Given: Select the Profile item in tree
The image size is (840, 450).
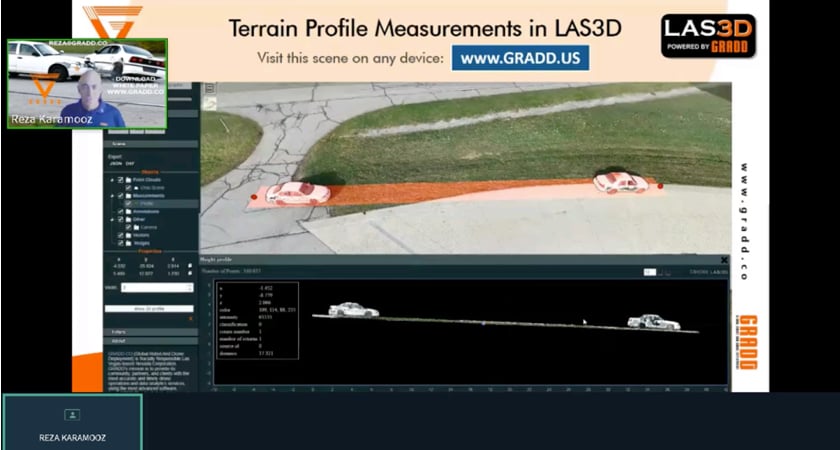Looking at the screenshot, I should [x=147, y=204].
